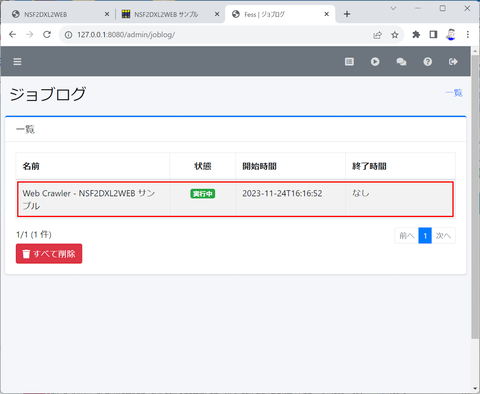Image resolution: width=480 pixels, height=394 pixels.
Task: Open the system info list icon in header
Action: 349,62
